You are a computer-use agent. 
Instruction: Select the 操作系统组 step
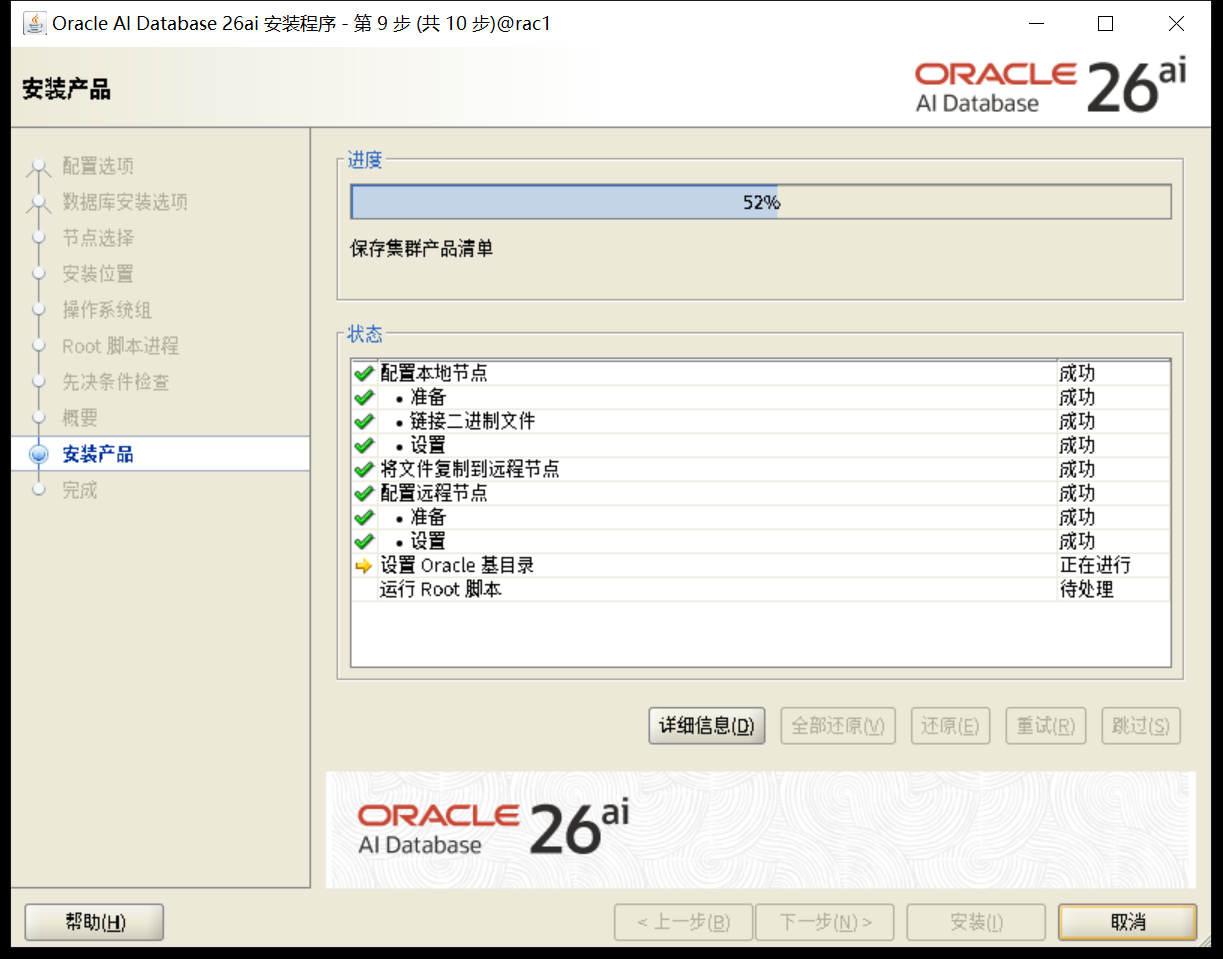tap(107, 310)
